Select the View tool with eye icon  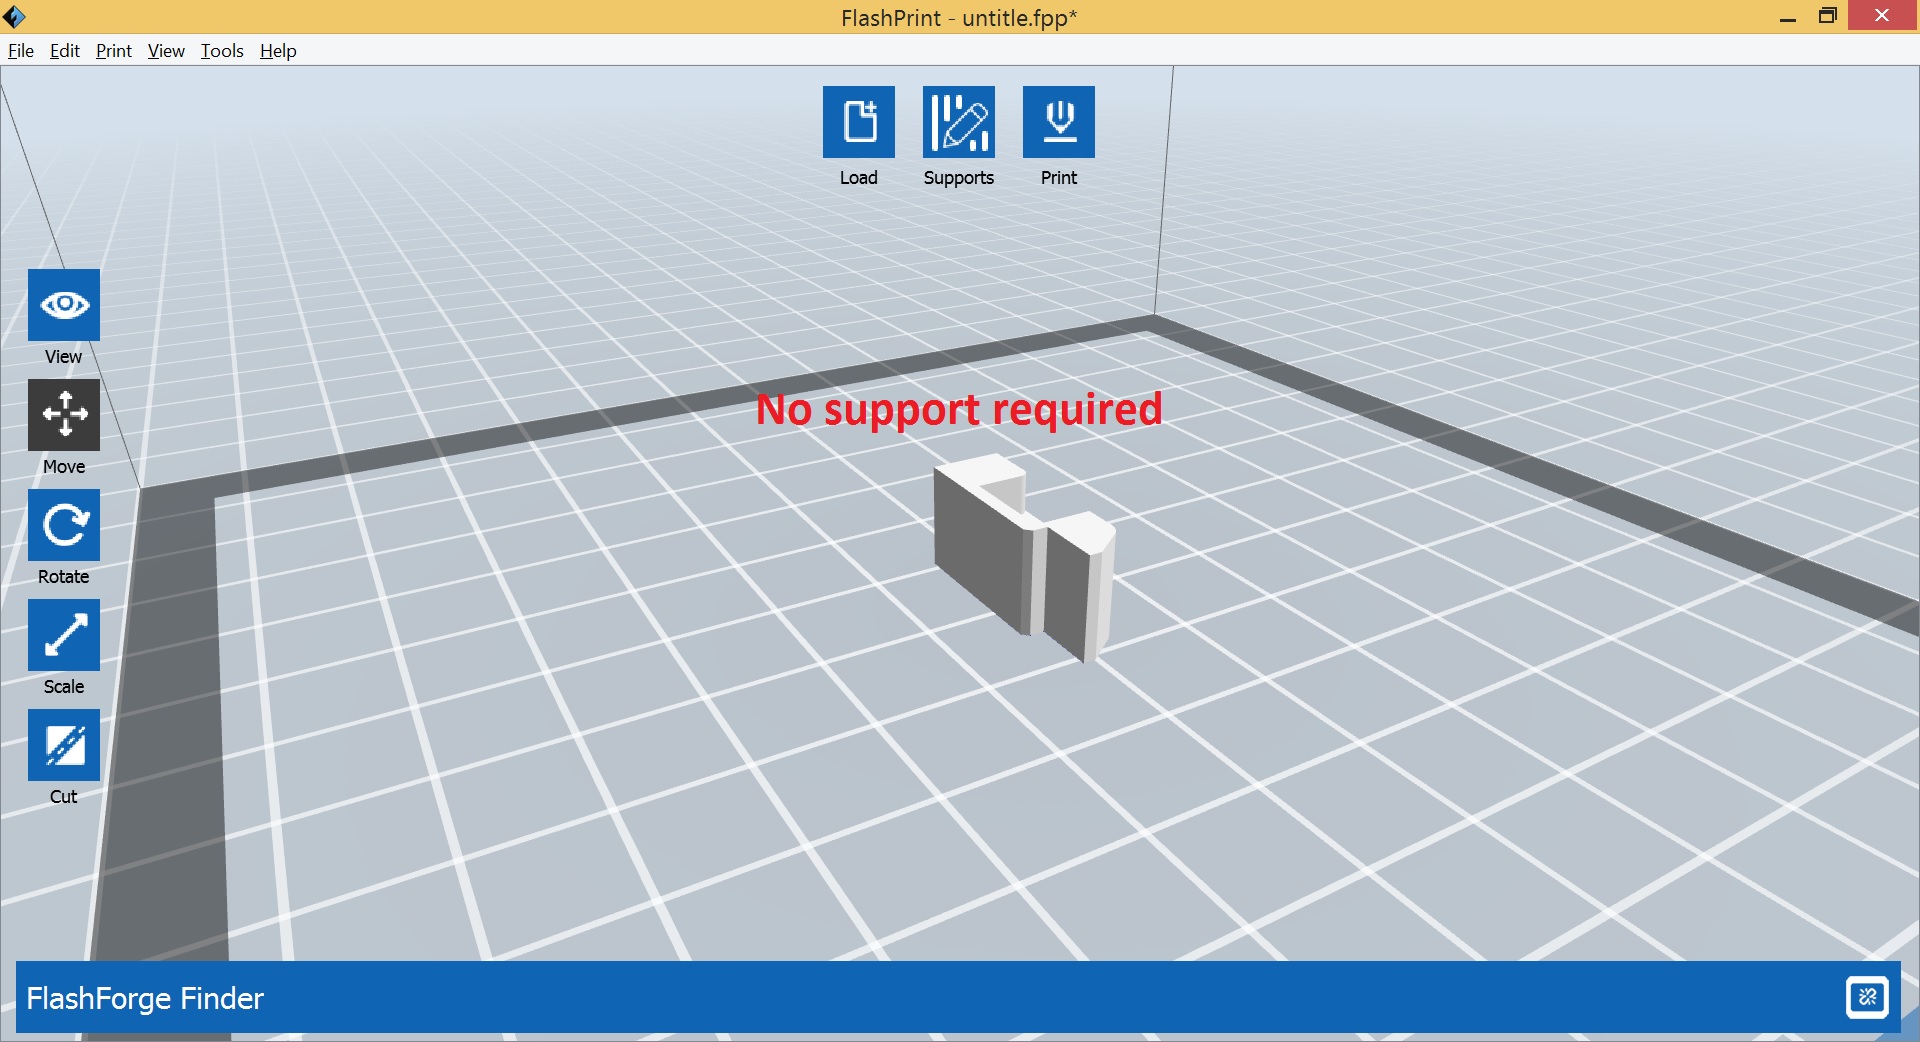click(64, 305)
